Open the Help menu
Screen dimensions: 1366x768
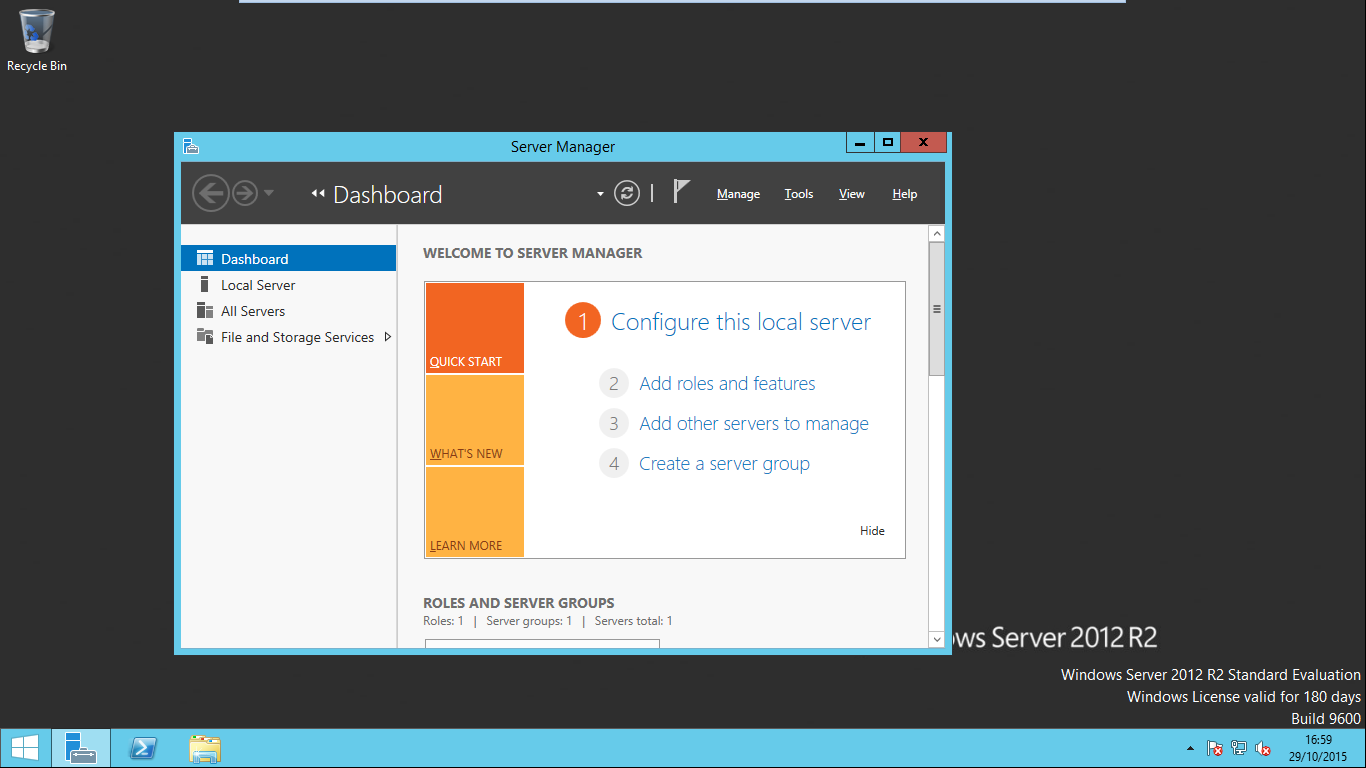pyautogui.click(x=905, y=194)
